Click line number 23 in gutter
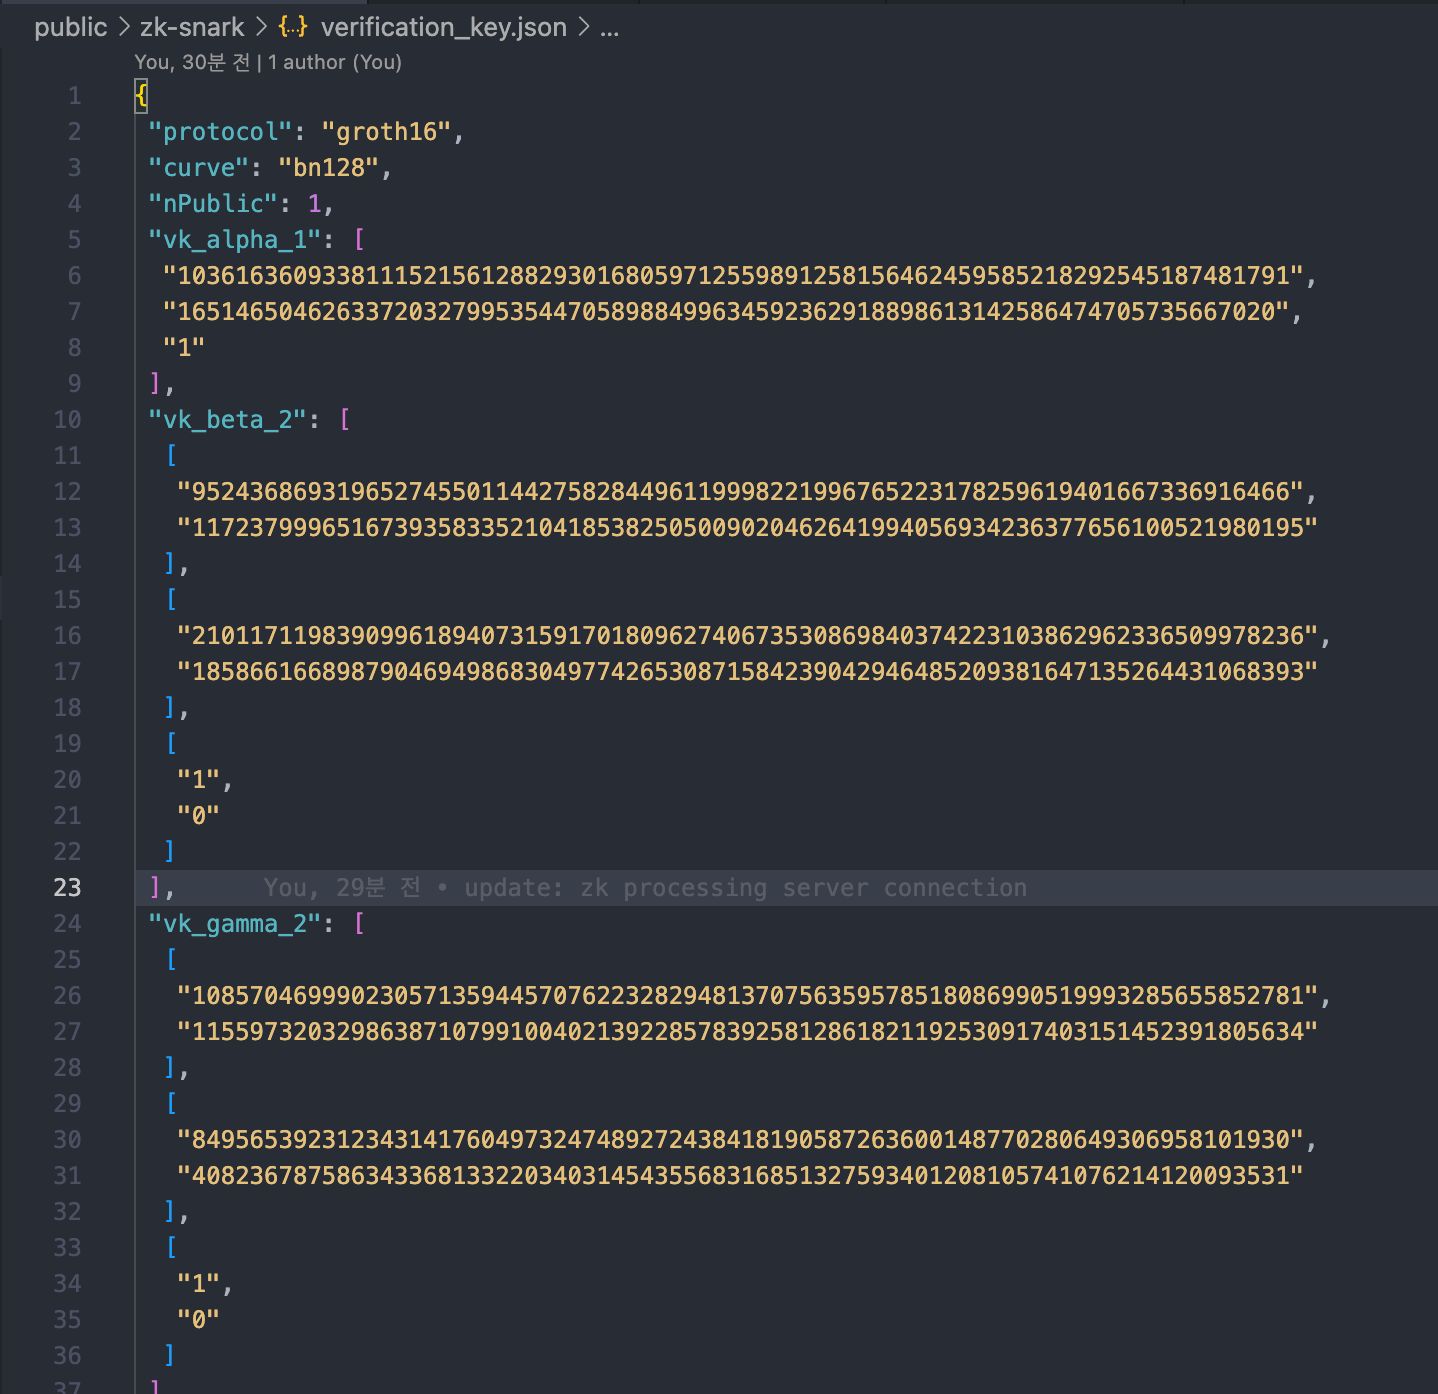 point(67,888)
